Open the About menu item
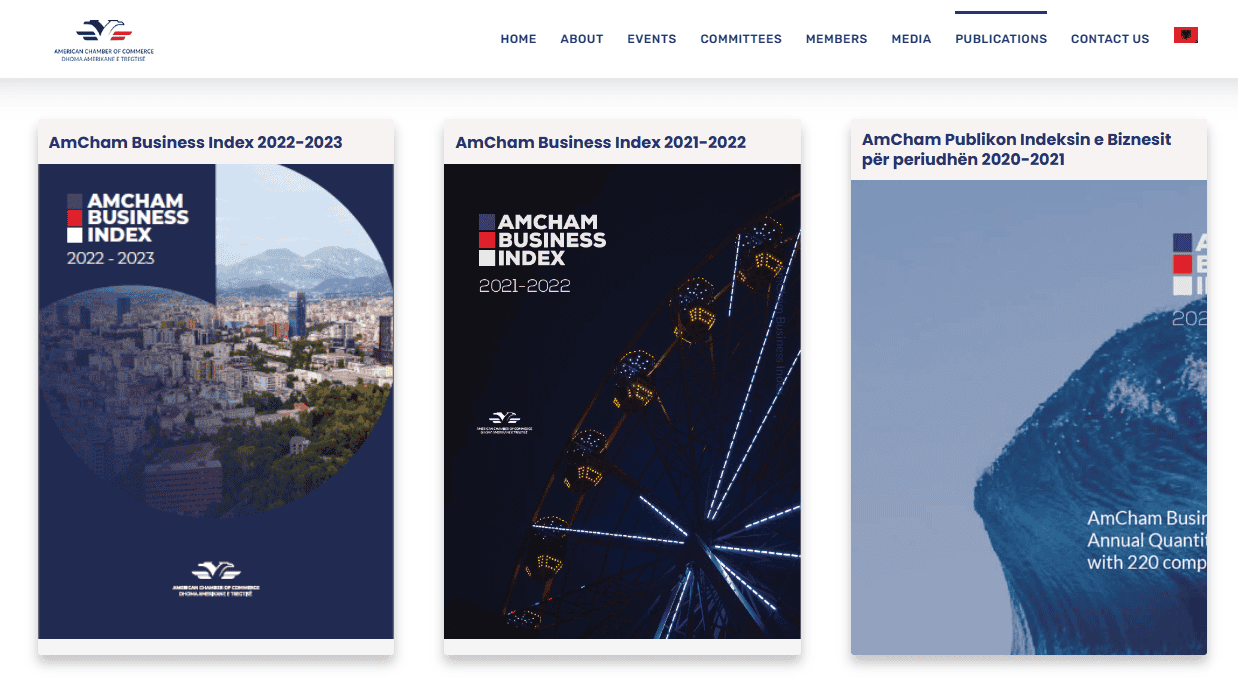 tap(582, 39)
